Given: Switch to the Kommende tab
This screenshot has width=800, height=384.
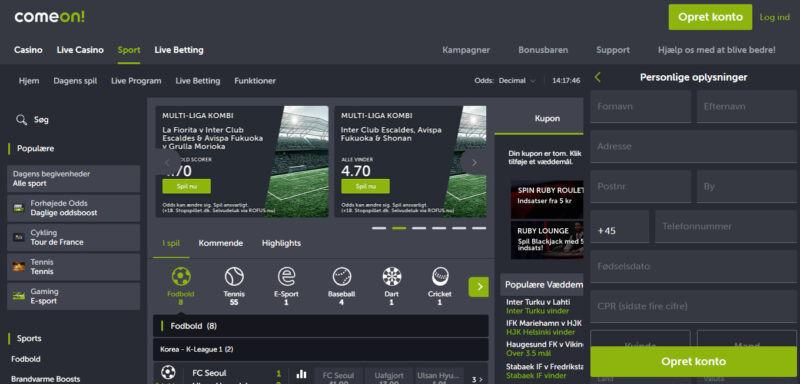Looking at the screenshot, I should click(x=220, y=243).
